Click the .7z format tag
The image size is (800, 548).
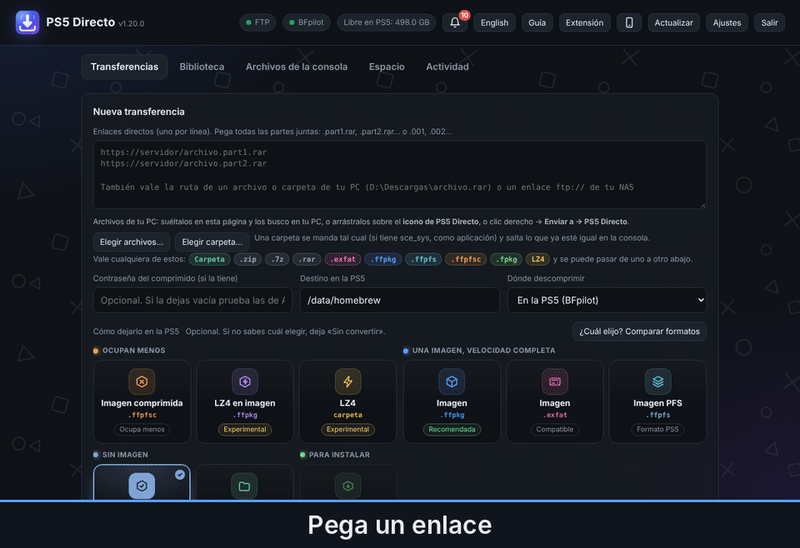click(x=277, y=259)
